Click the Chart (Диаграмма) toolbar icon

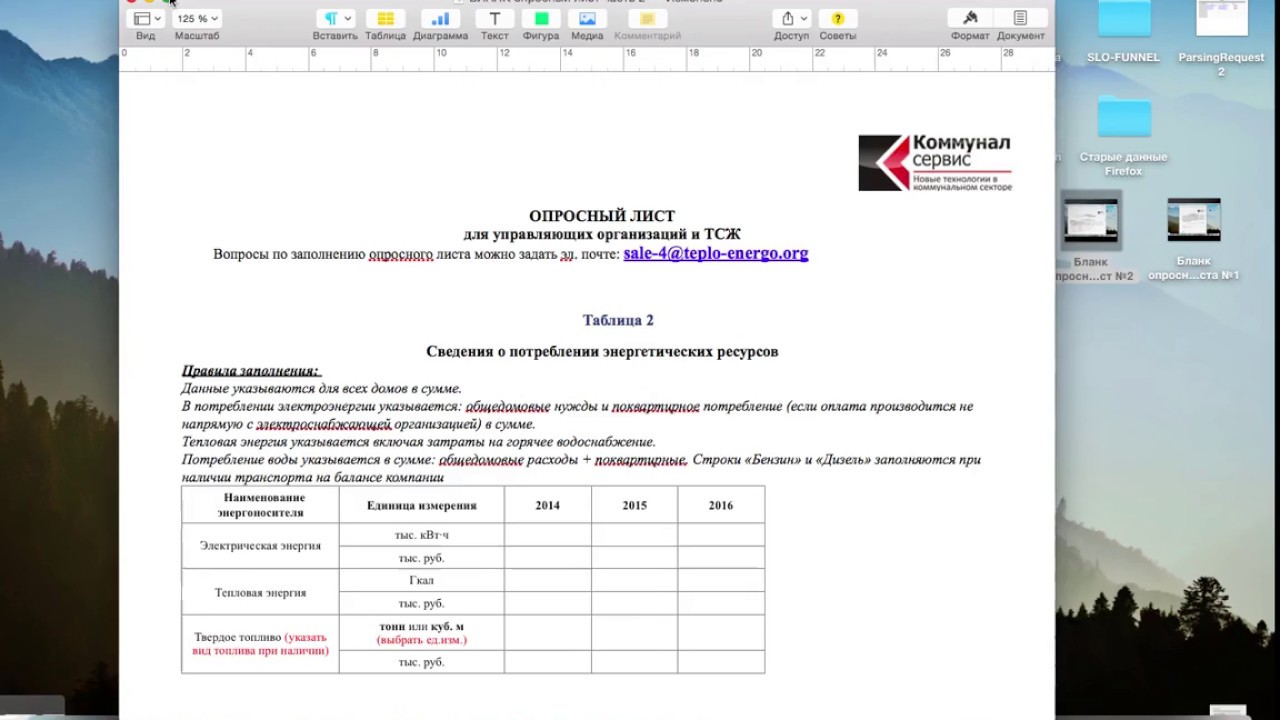(440, 19)
